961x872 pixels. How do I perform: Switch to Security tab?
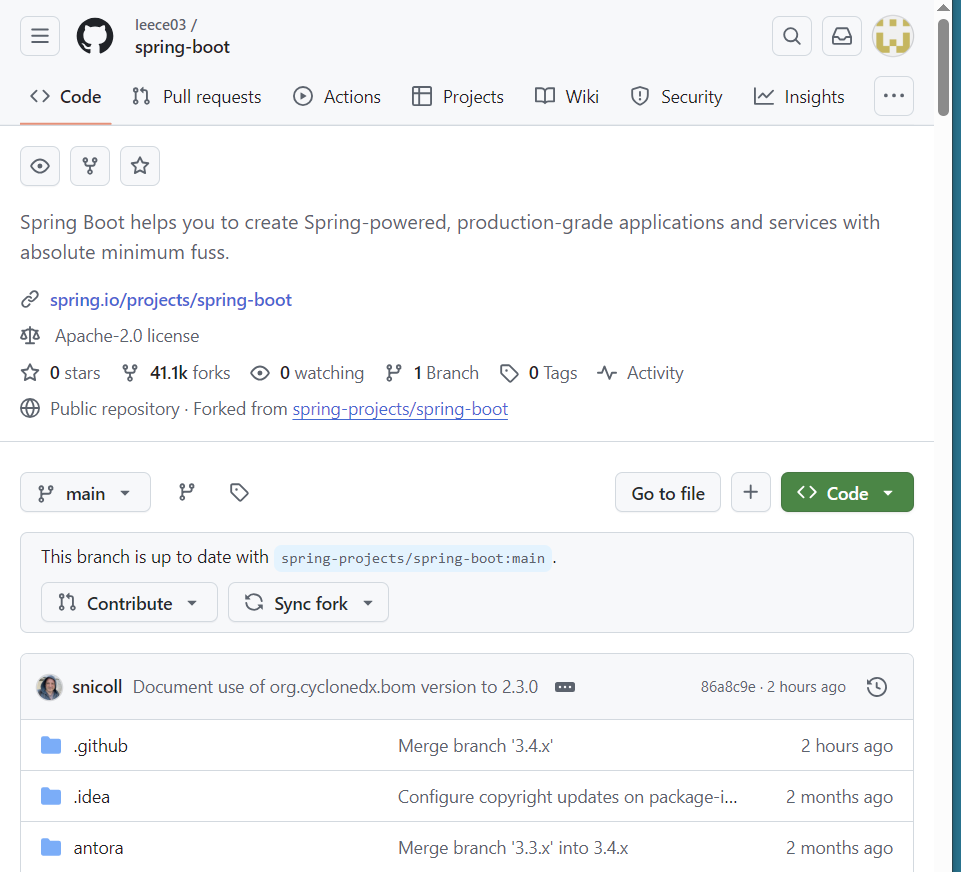pos(676,97)
